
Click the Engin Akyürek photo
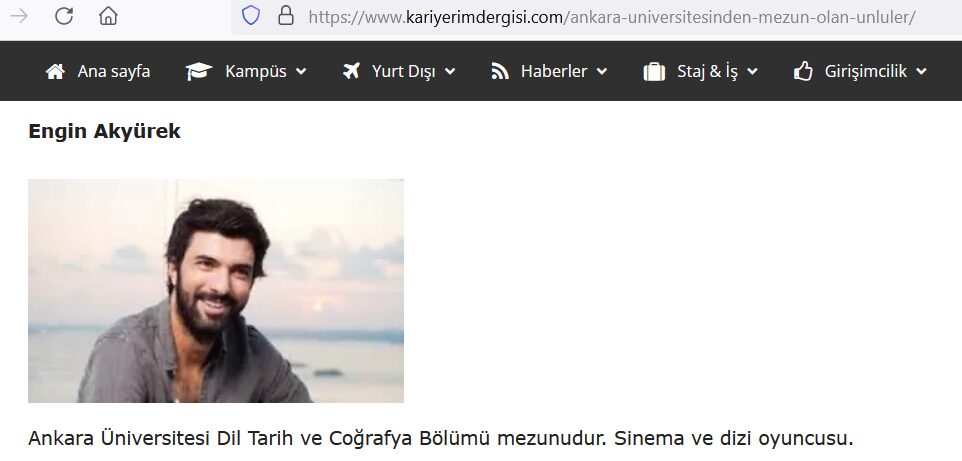click(216, 291)
